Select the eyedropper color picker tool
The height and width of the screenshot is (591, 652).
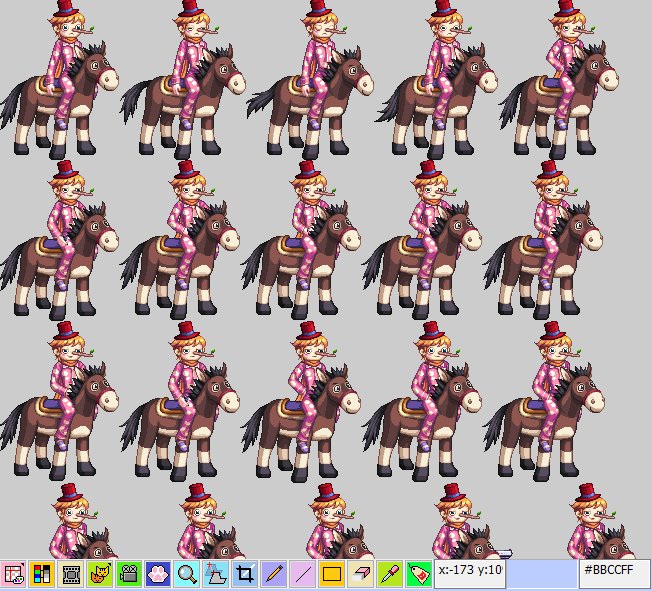click(x=390, y=574)
